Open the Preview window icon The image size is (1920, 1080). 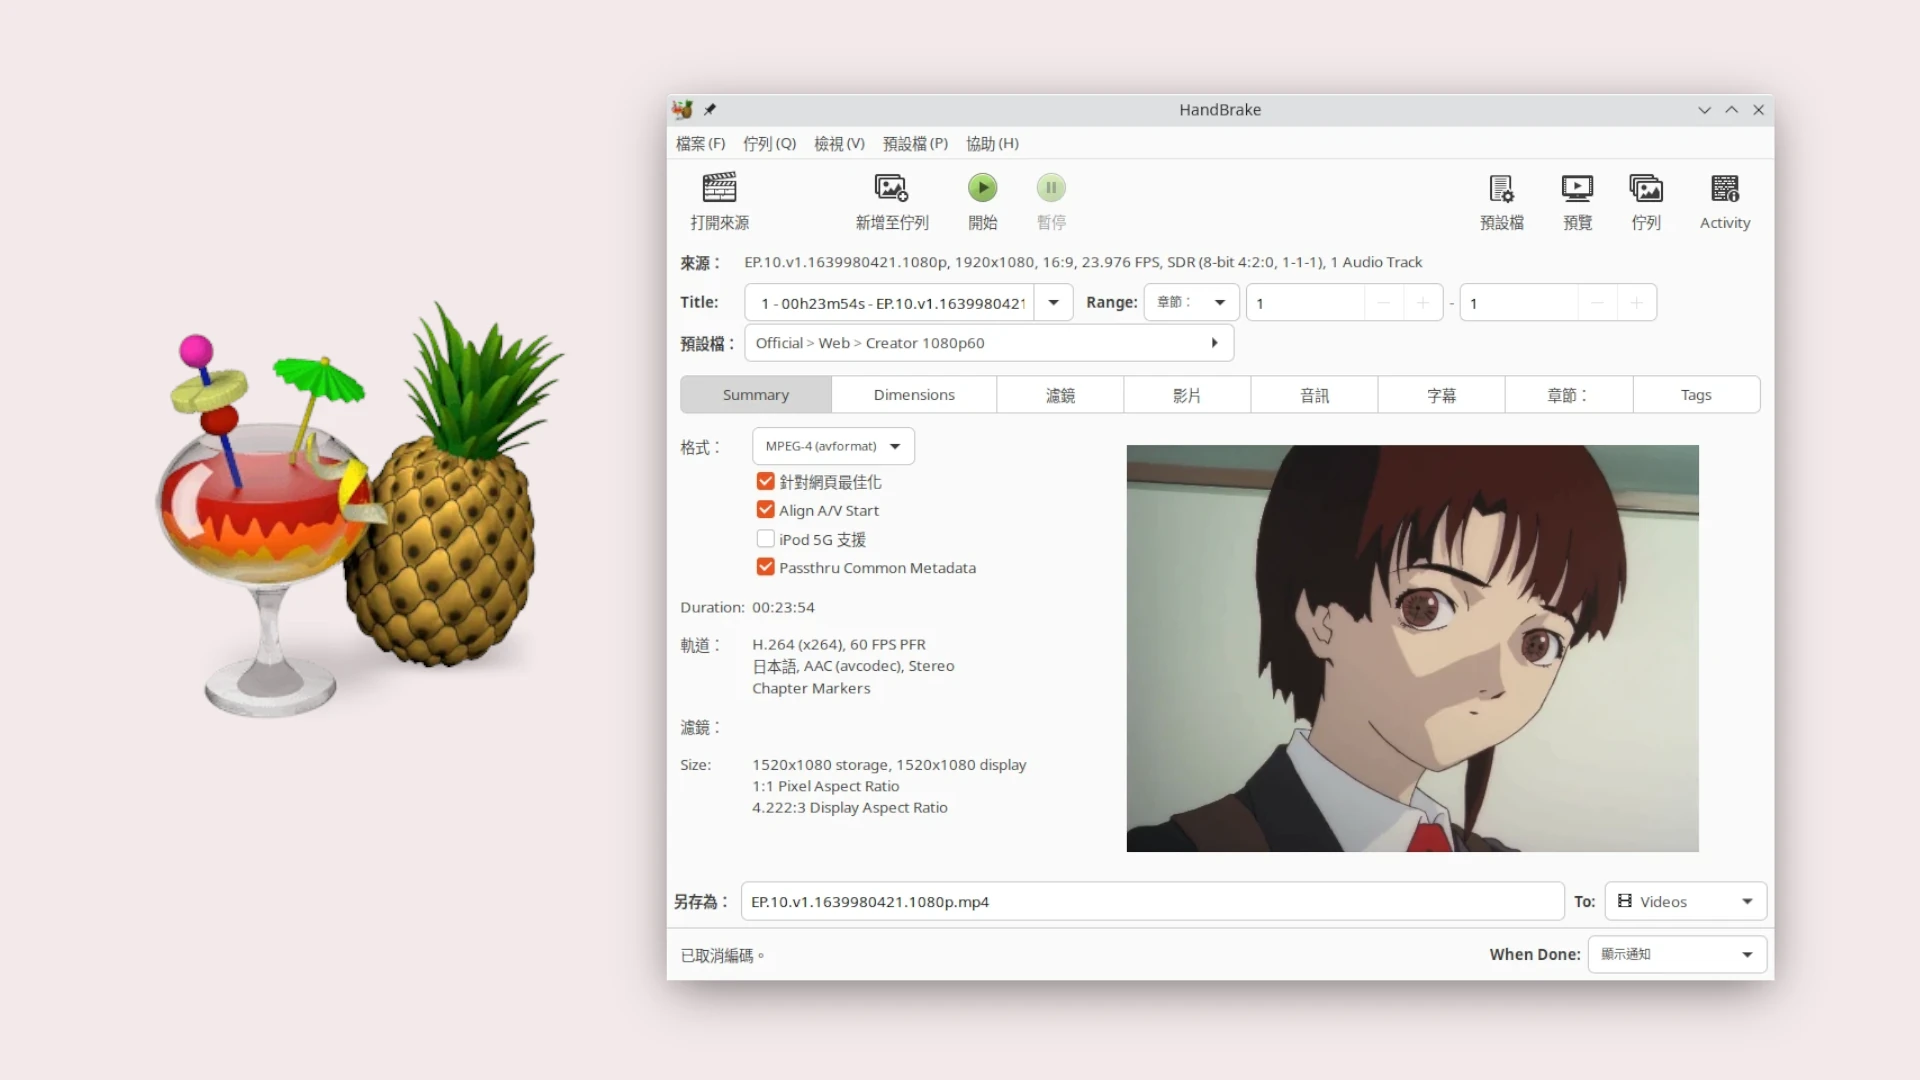pos(1577,188)
